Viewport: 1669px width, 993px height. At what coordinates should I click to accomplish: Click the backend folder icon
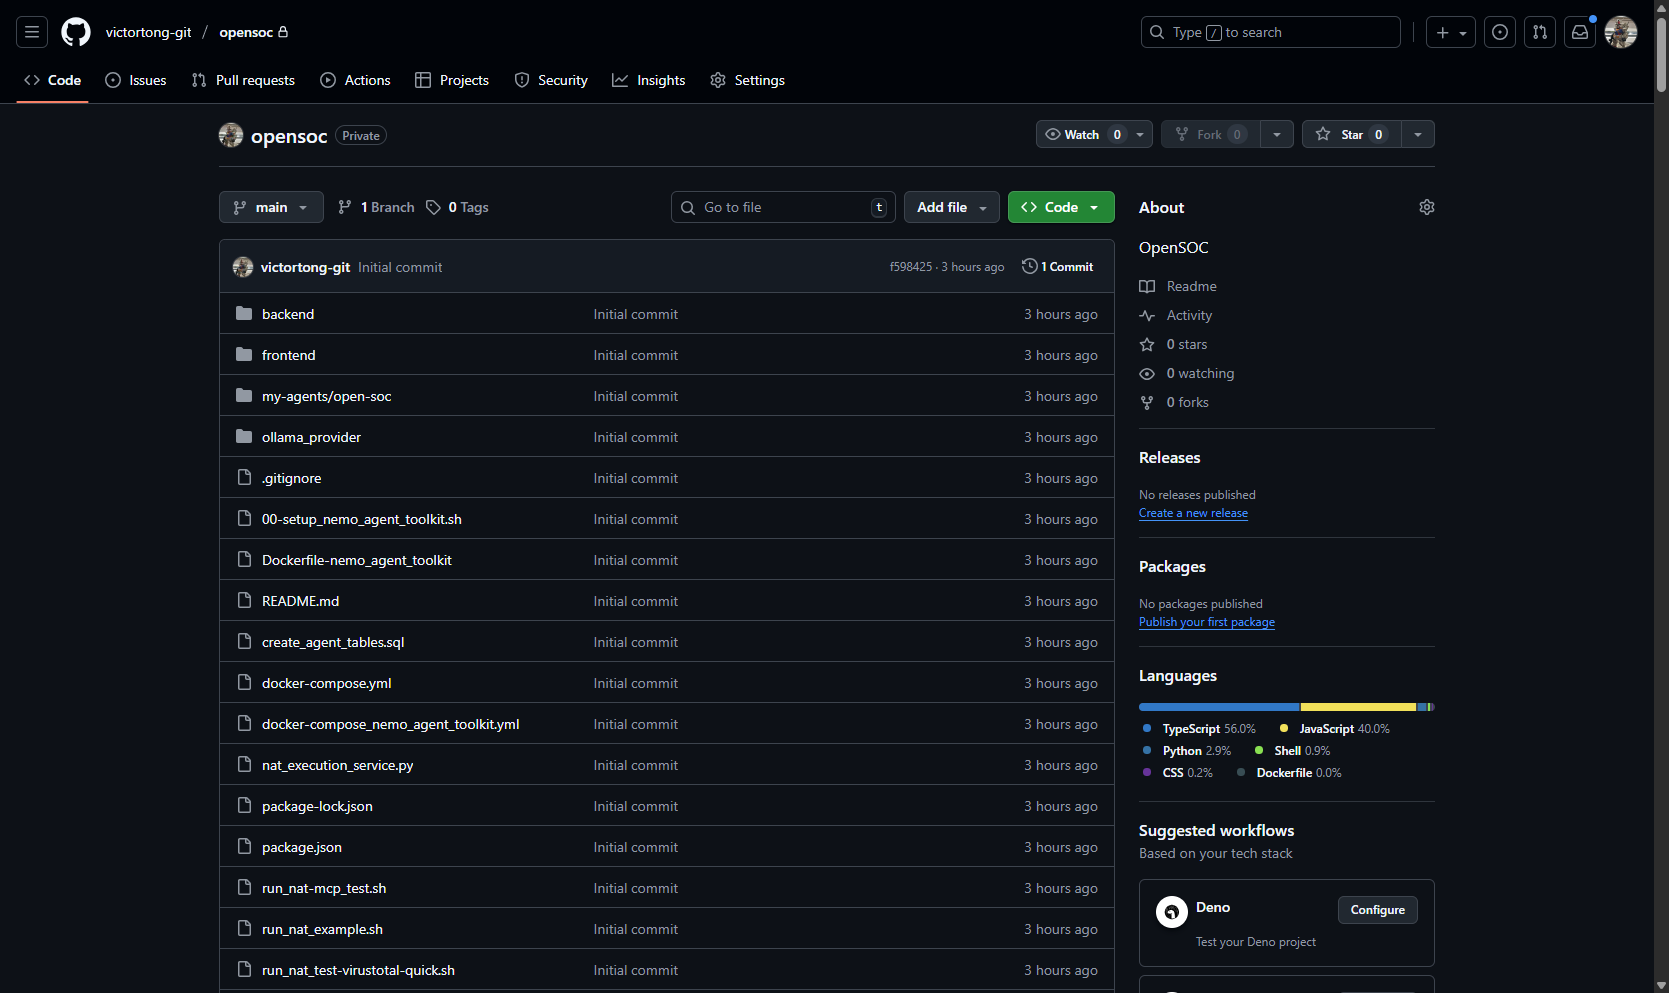click(244, 314)
